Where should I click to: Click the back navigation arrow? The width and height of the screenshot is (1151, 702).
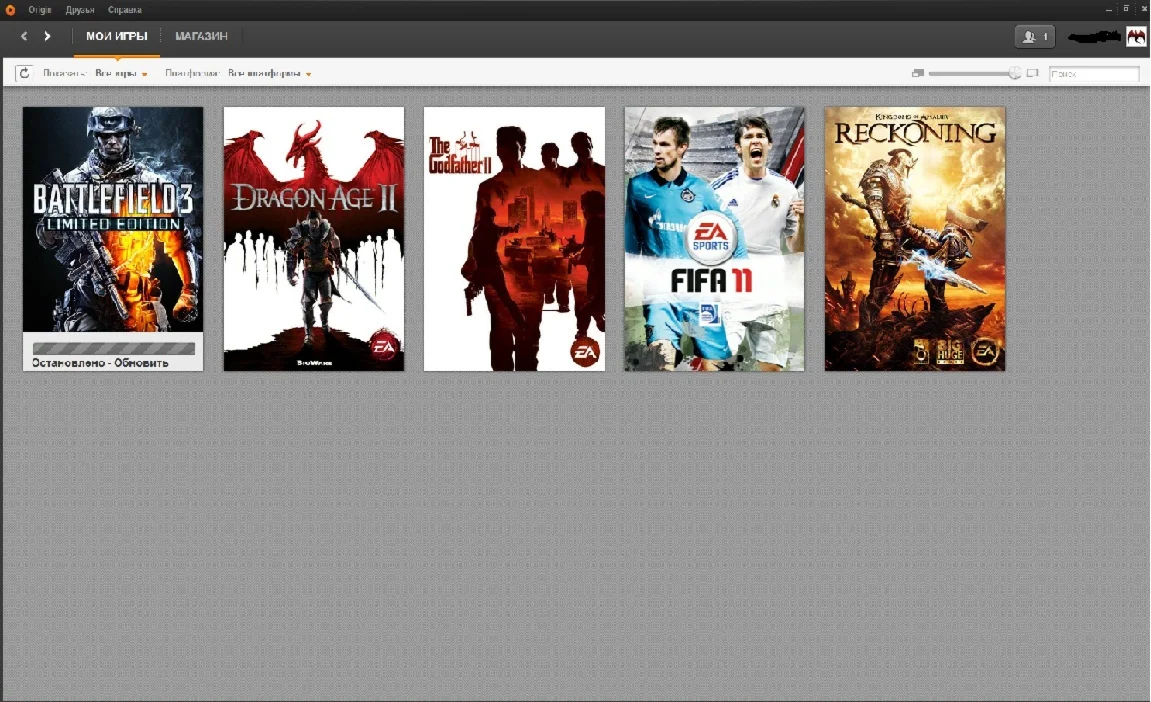(x=22, y=36)
